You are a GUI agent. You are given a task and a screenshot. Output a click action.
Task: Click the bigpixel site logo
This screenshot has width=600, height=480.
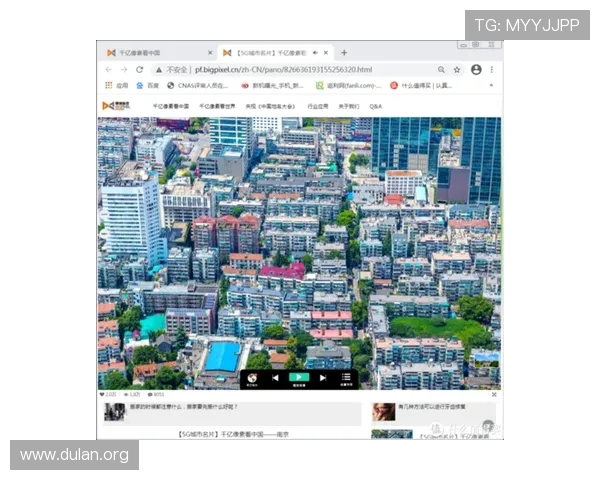click(116, 106)
